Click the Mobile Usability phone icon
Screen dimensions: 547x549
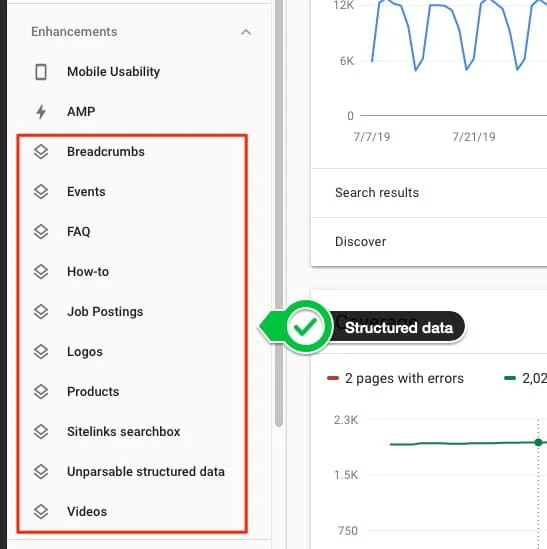point(41,72)
